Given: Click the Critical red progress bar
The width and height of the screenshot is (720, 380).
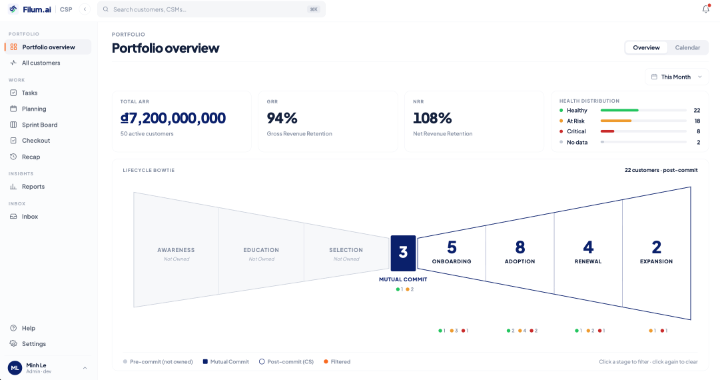Looking at the screenshot, I should click(x=607, y=131).
